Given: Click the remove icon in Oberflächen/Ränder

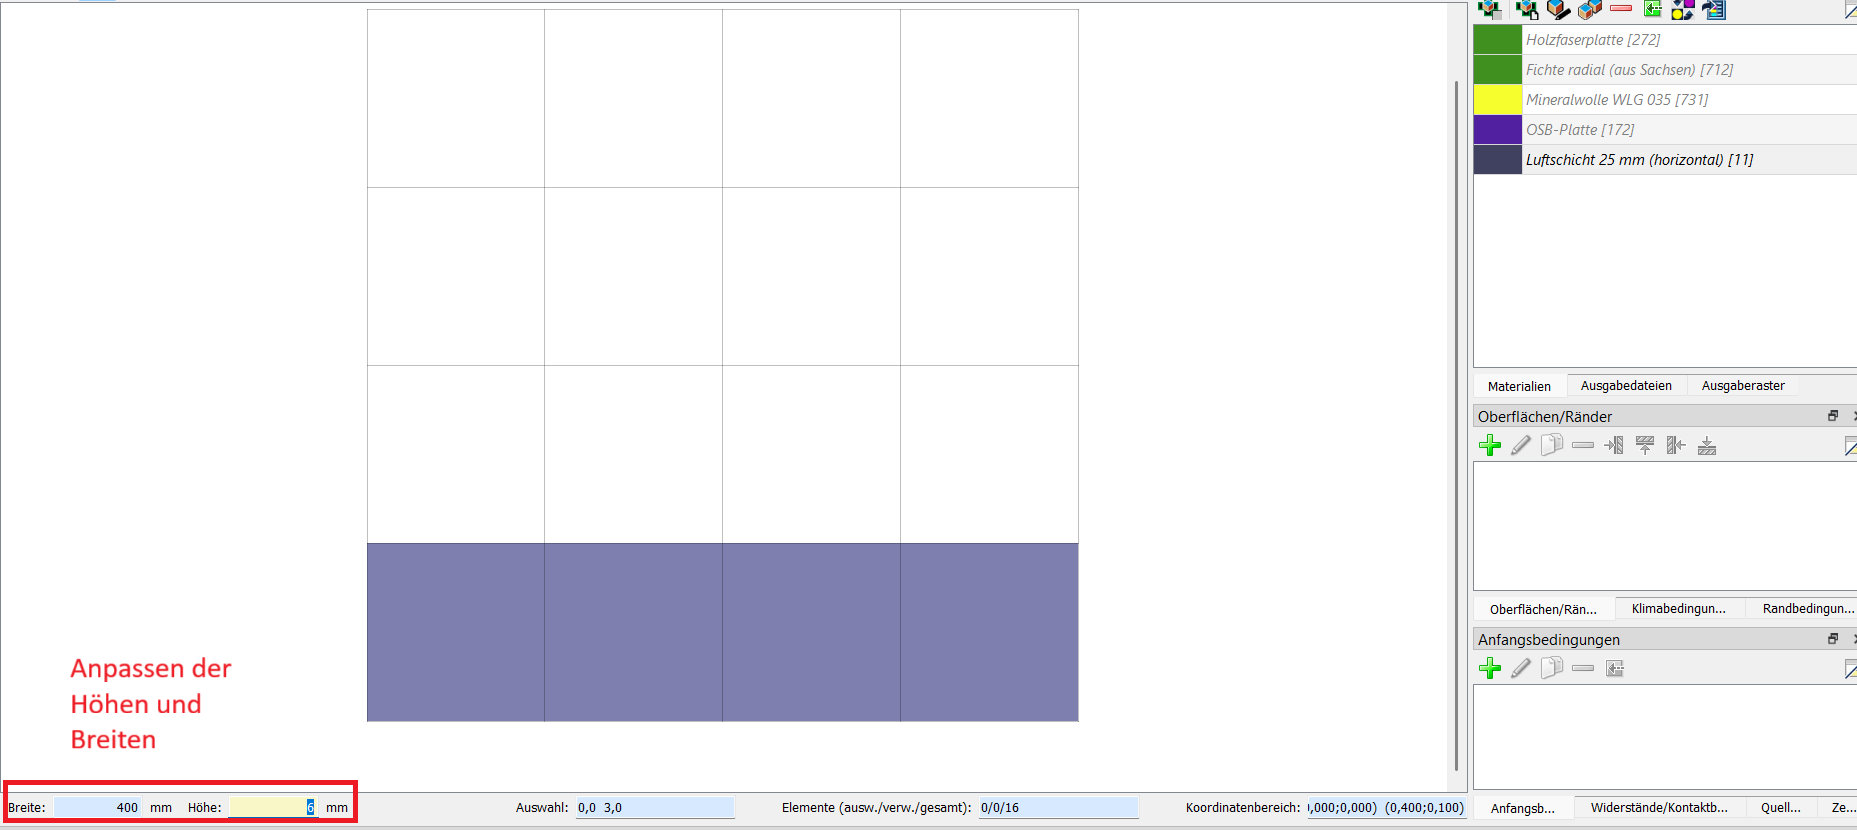Looking at the screenshot, I should (x=1583, y=445).
